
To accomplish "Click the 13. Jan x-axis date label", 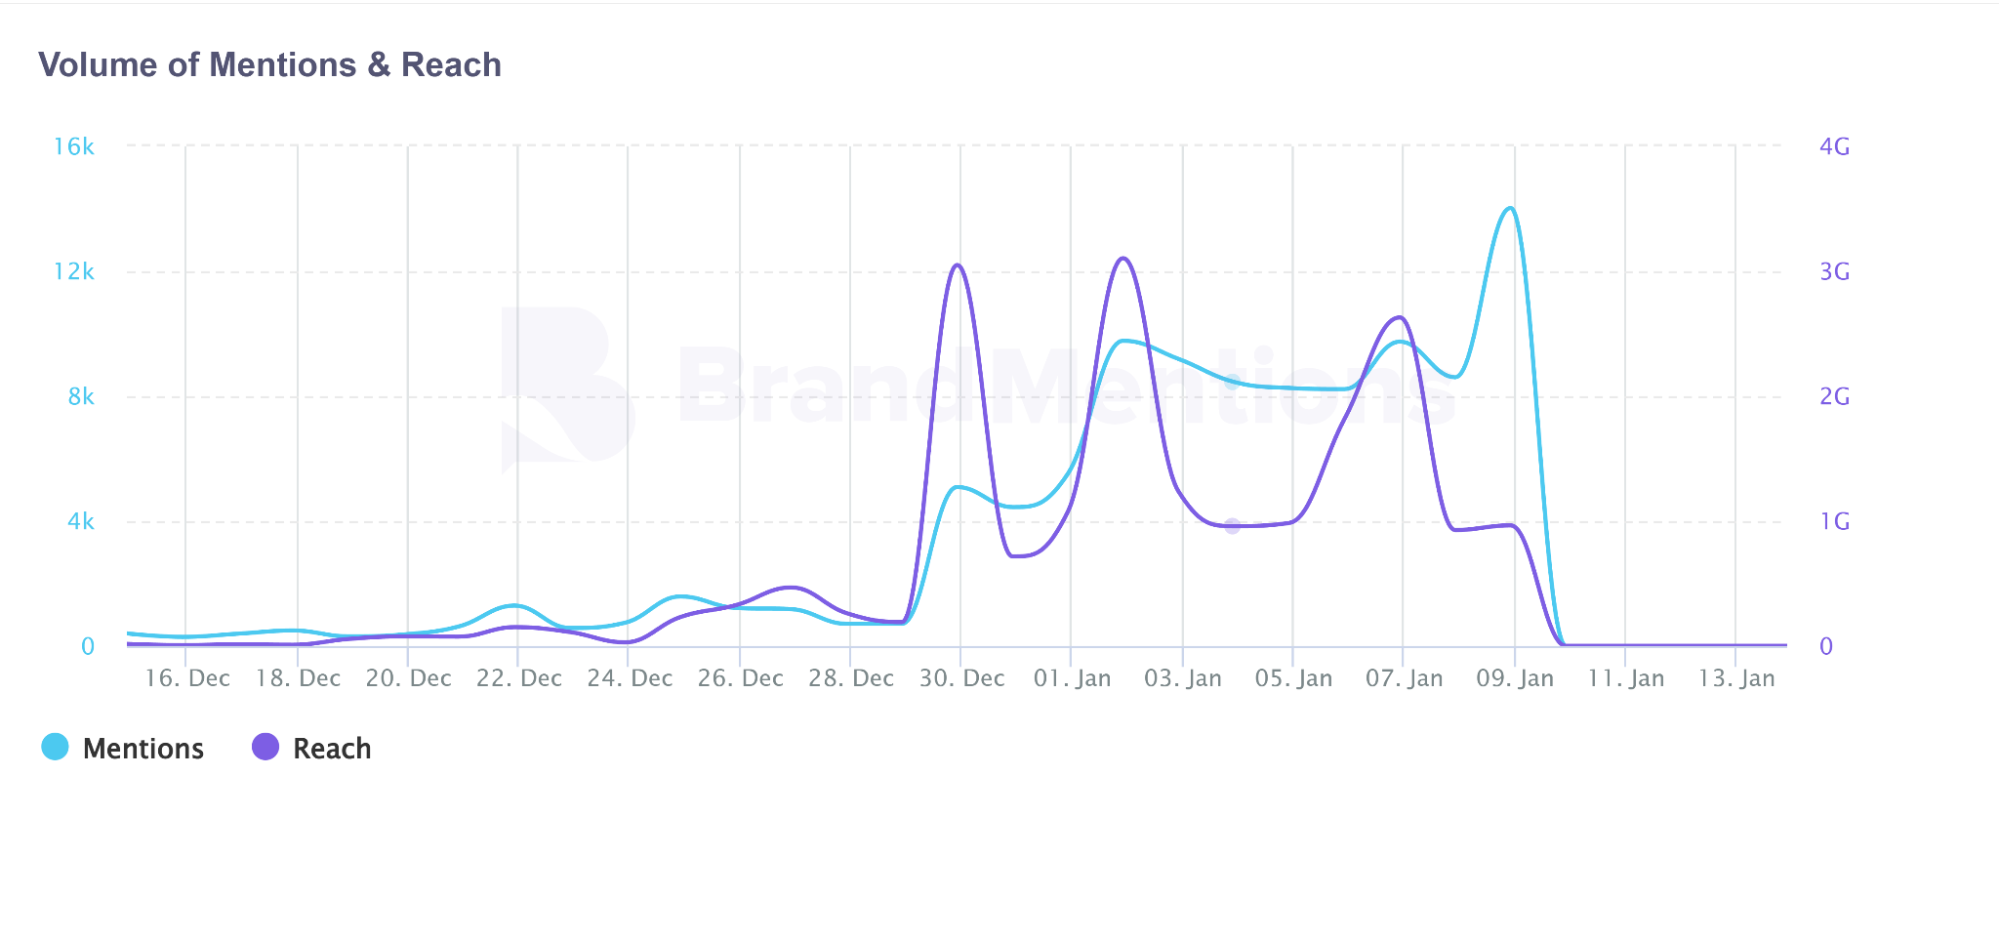I will point(1736,678).
